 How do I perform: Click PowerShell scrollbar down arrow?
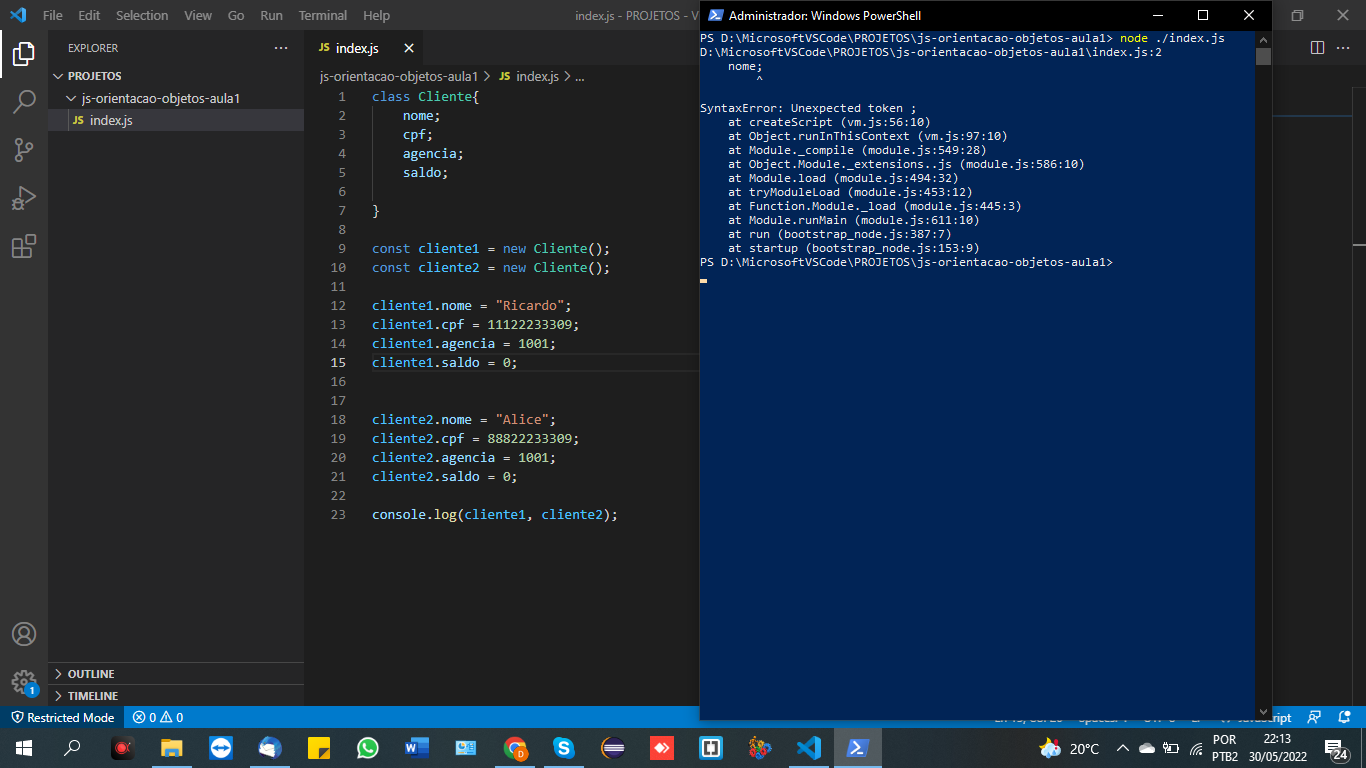[1263, 713]
